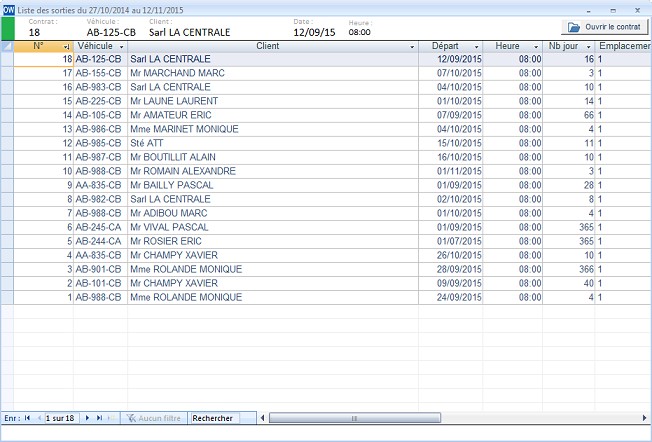The image size is (652, 442).
Task: Select the client cell Mr ROSIER ERIC
Action: [273, 241]
